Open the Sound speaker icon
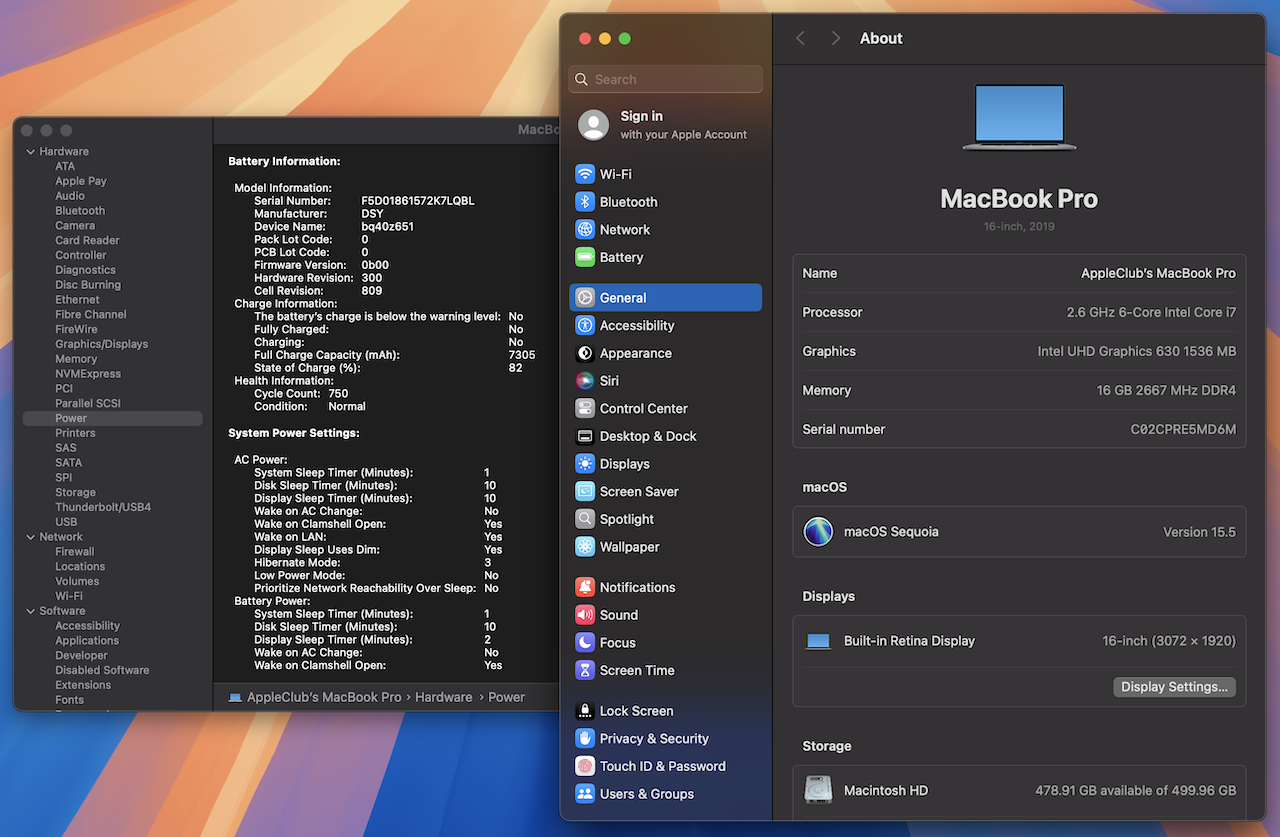Screen dimensions: 1280x837 click(585, 615)
